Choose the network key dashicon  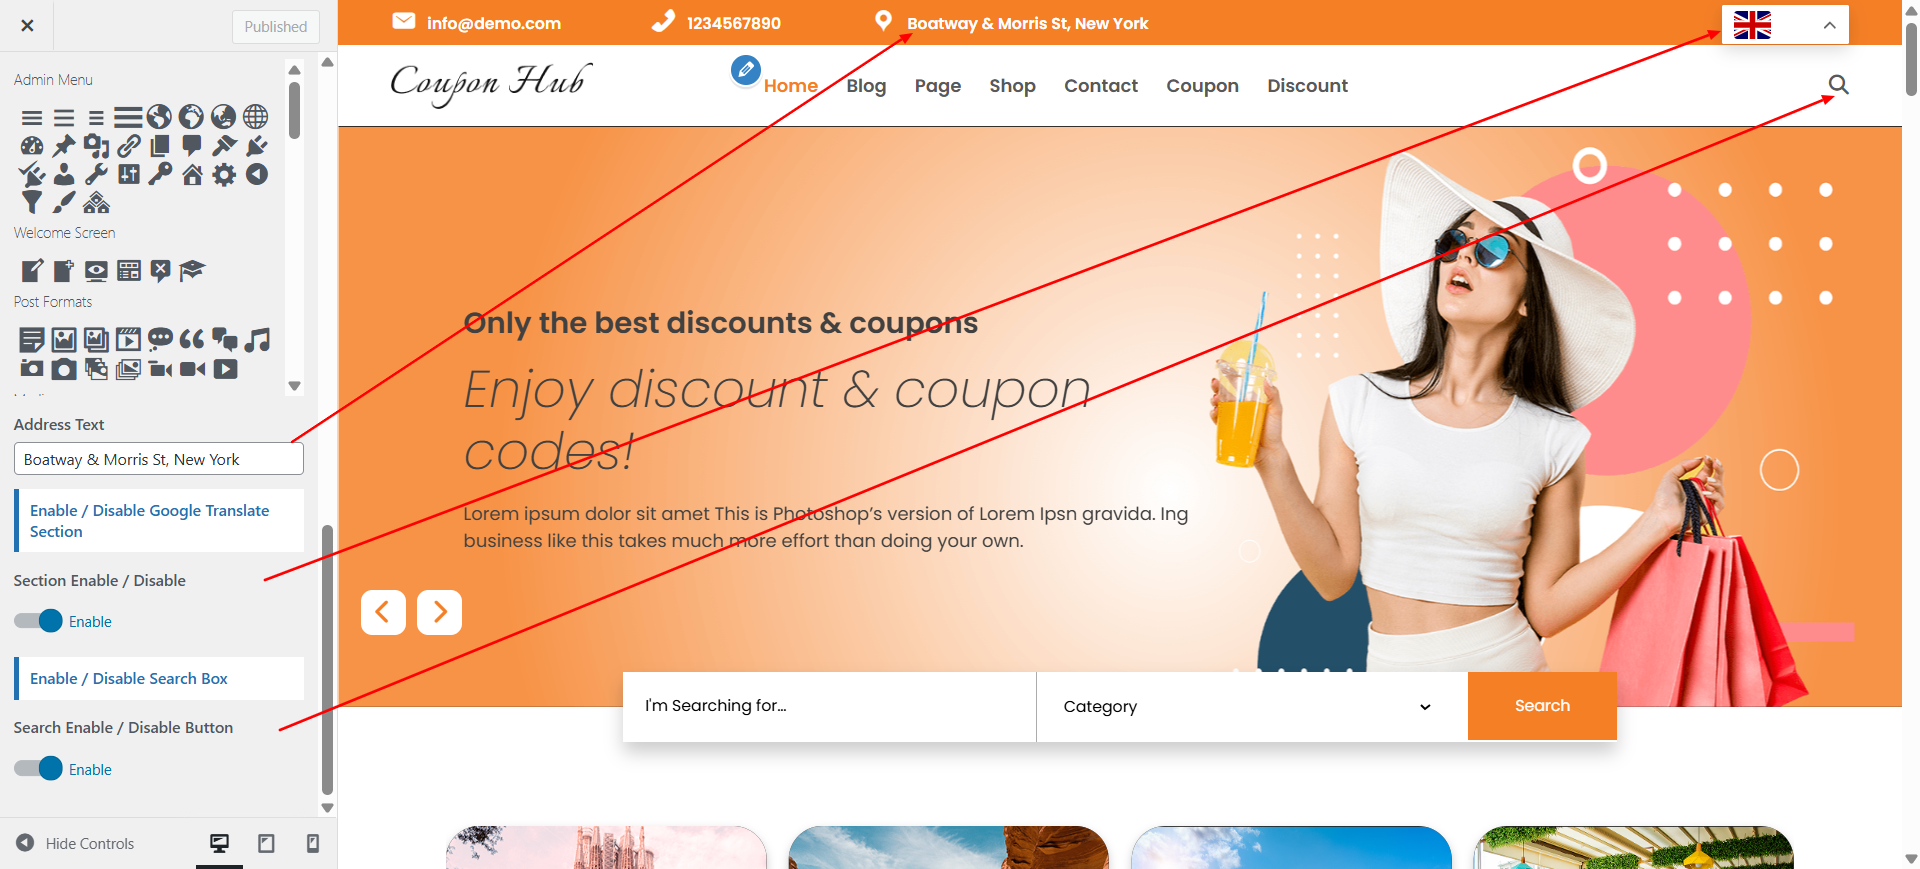(160, 175)
